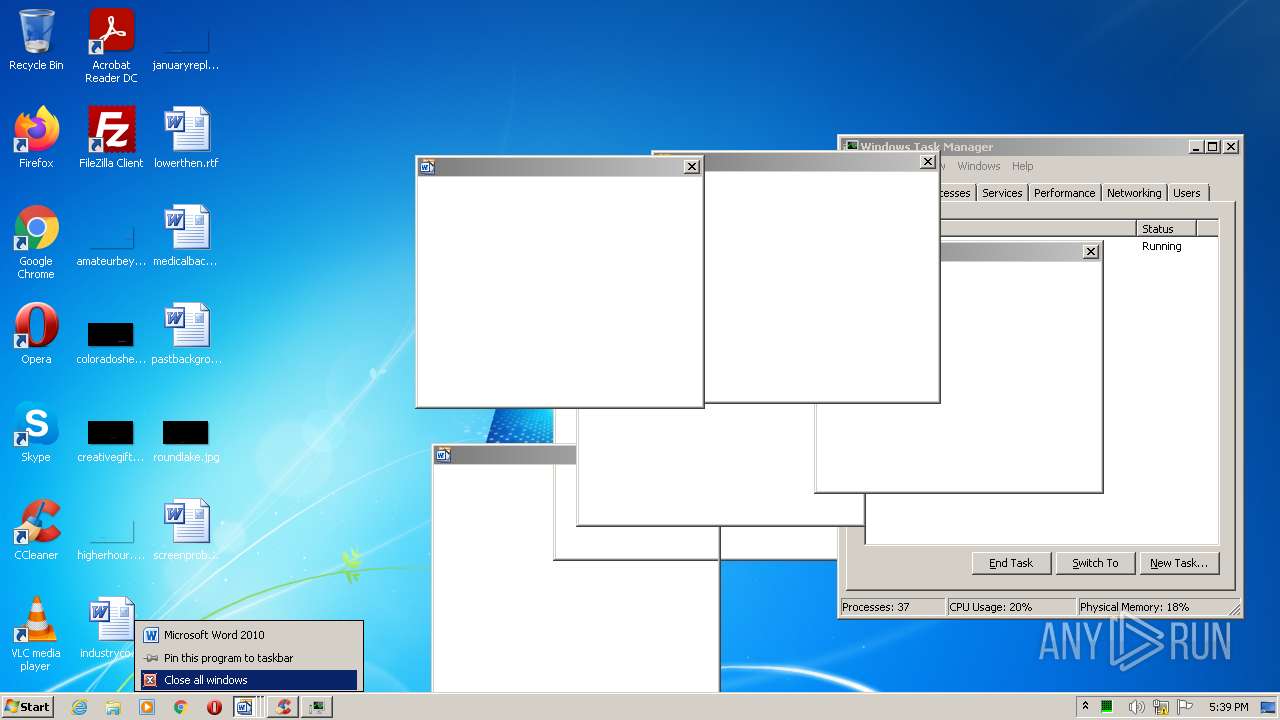Click the green Task Manager tray icon
1280x720 pixels.
tap(1107, 707)
